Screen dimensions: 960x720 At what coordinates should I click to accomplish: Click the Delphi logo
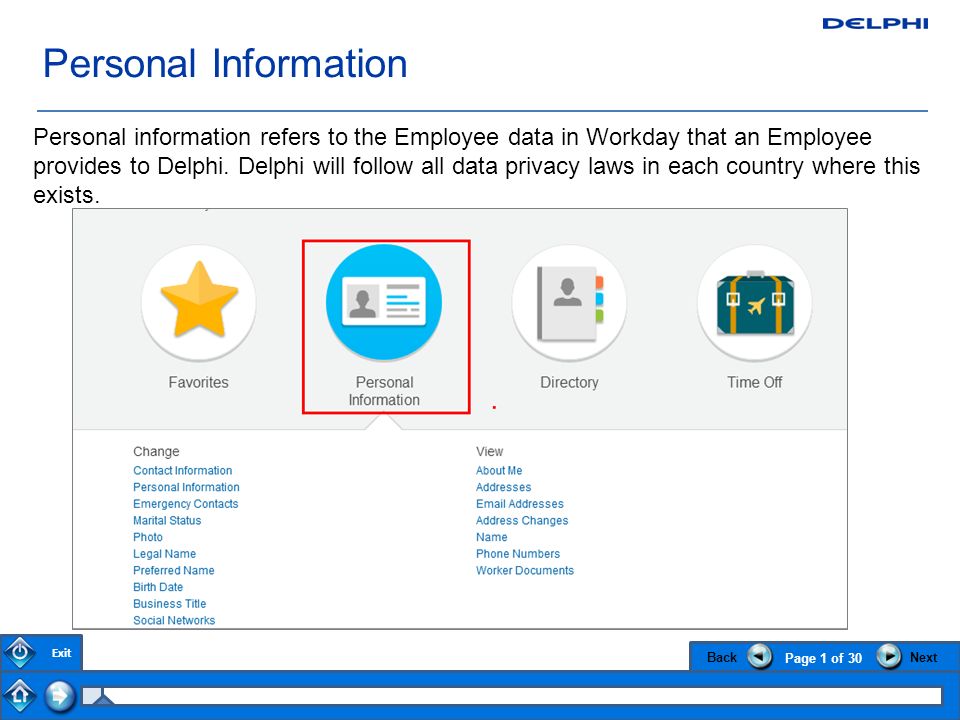click(x=875, y=23)
